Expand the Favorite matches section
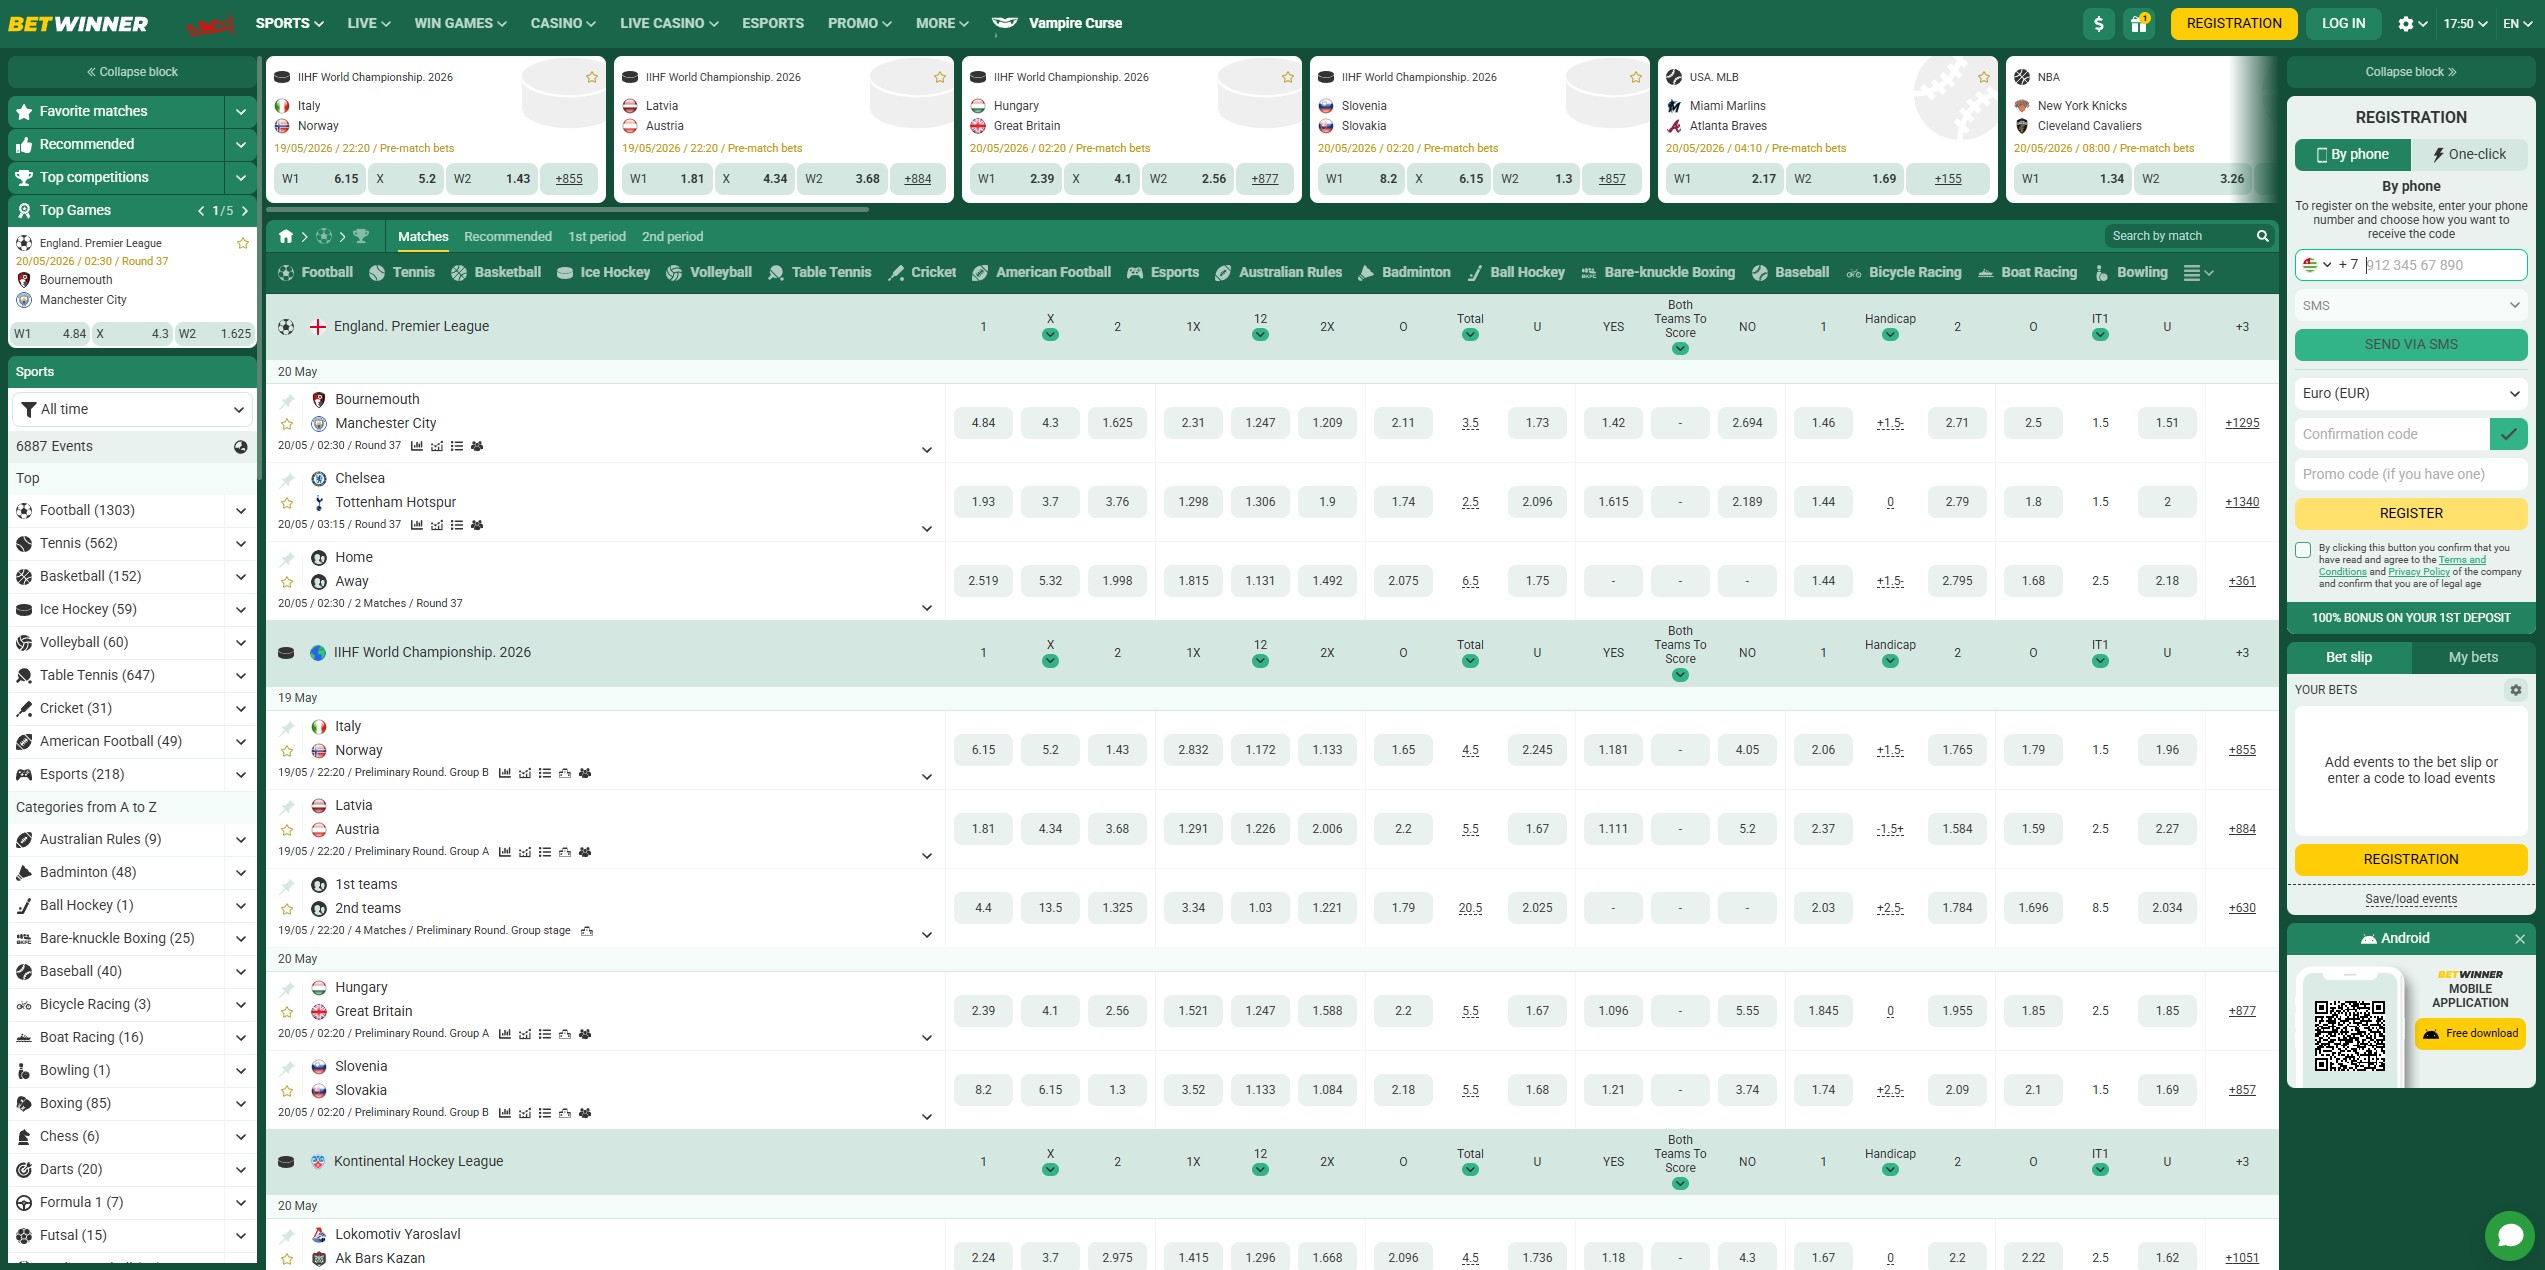The image size is (2545, 1270). click(240, 112)
